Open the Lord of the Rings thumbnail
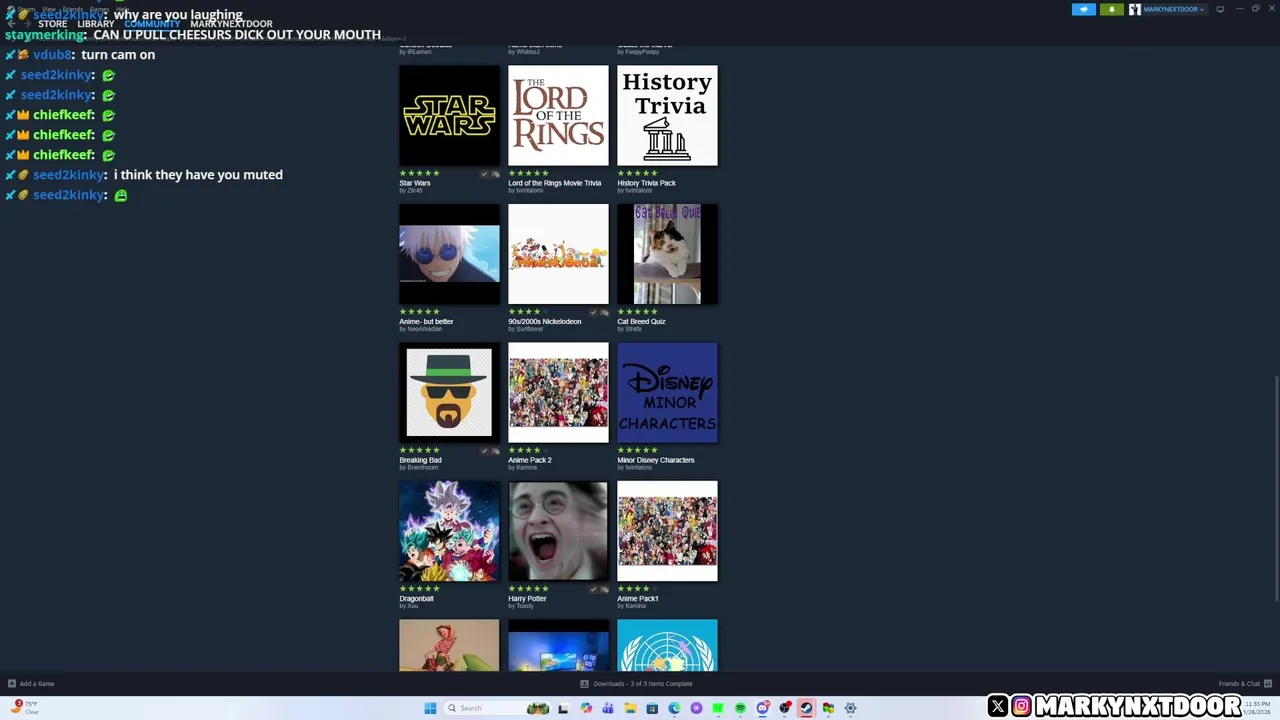This screenshot has width=1280, height=720. tap(558, 115)
